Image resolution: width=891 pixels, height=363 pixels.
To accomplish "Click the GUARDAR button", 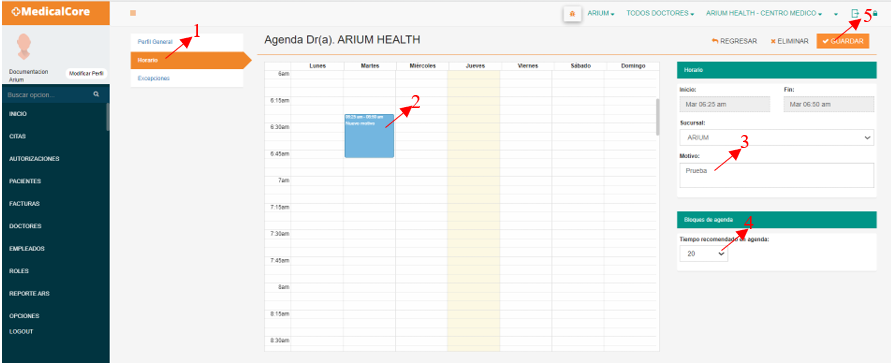I will click(x=843, y=41).
